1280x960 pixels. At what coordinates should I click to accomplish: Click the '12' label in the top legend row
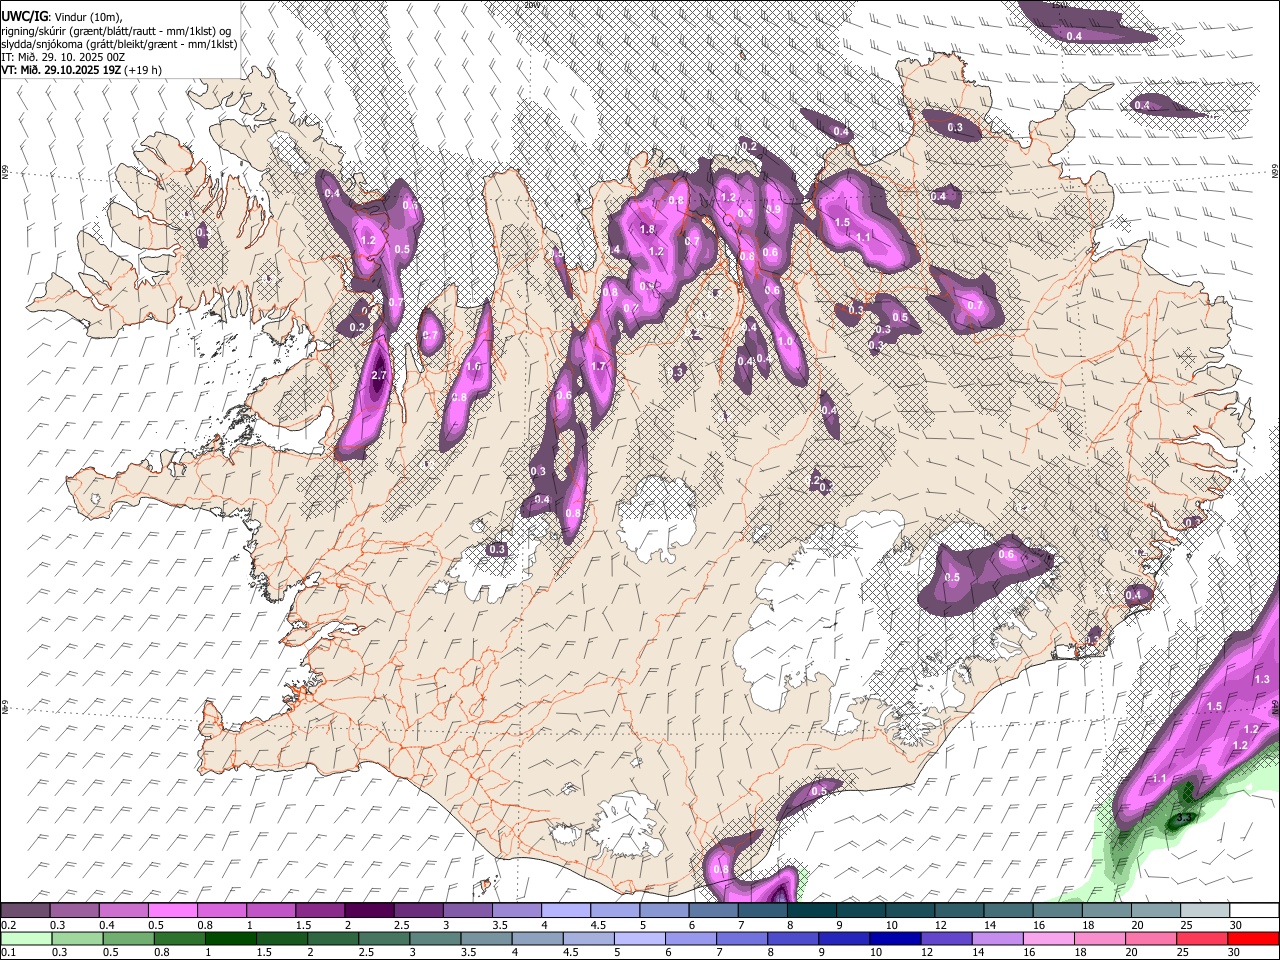941,925
